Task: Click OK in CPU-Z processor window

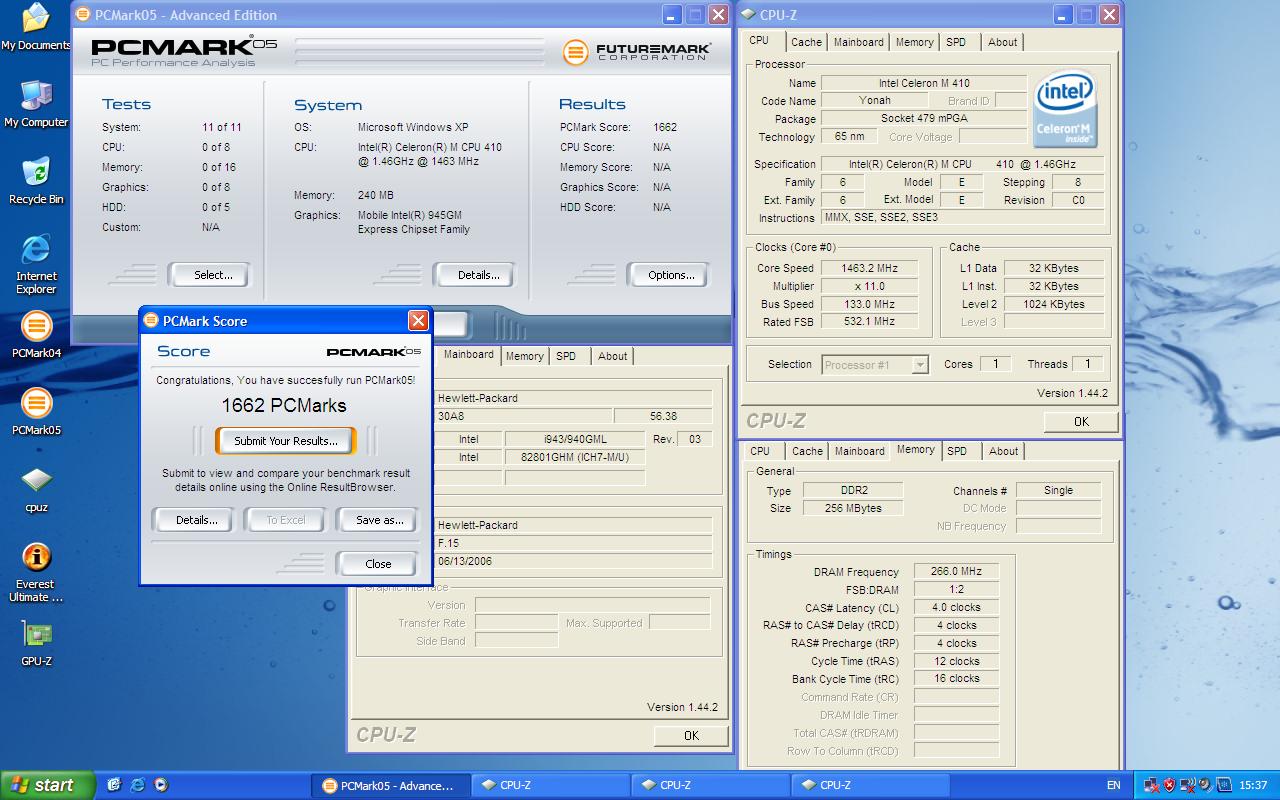Action: tap(1081, 422)
